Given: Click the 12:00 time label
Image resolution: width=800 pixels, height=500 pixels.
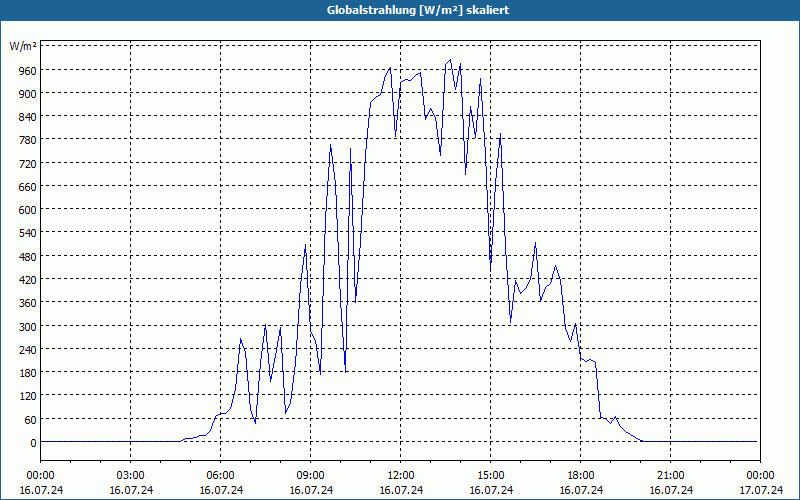Looking at the screenshot, I should [x=401, y=476].
